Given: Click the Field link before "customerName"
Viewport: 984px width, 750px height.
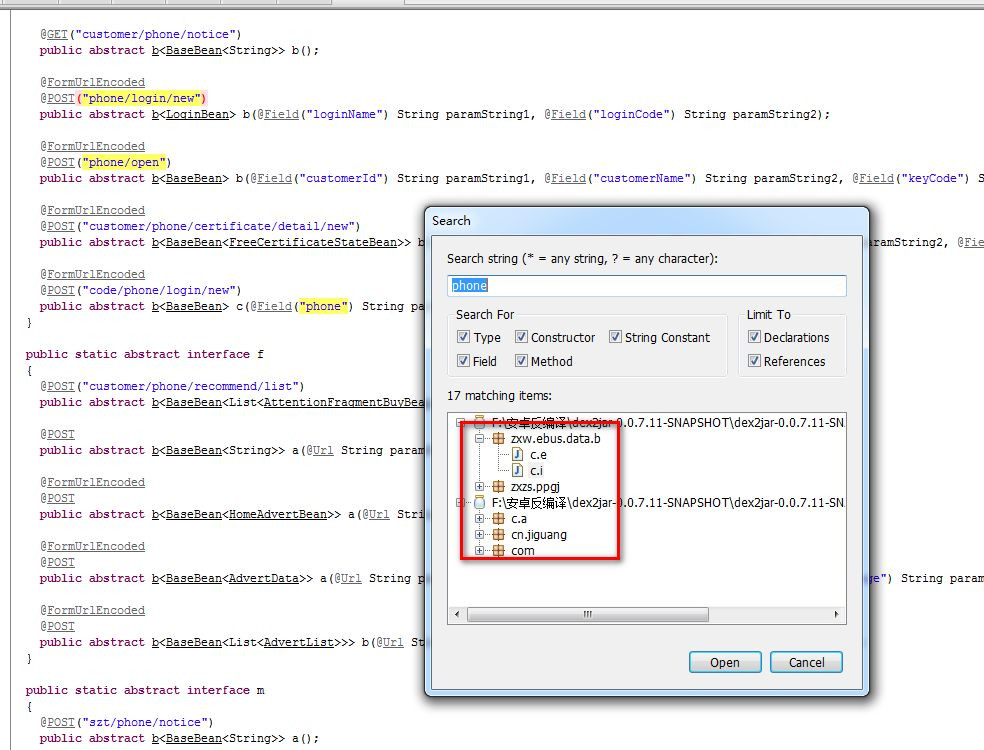Looking at the screenshot, I should [569, 178].
